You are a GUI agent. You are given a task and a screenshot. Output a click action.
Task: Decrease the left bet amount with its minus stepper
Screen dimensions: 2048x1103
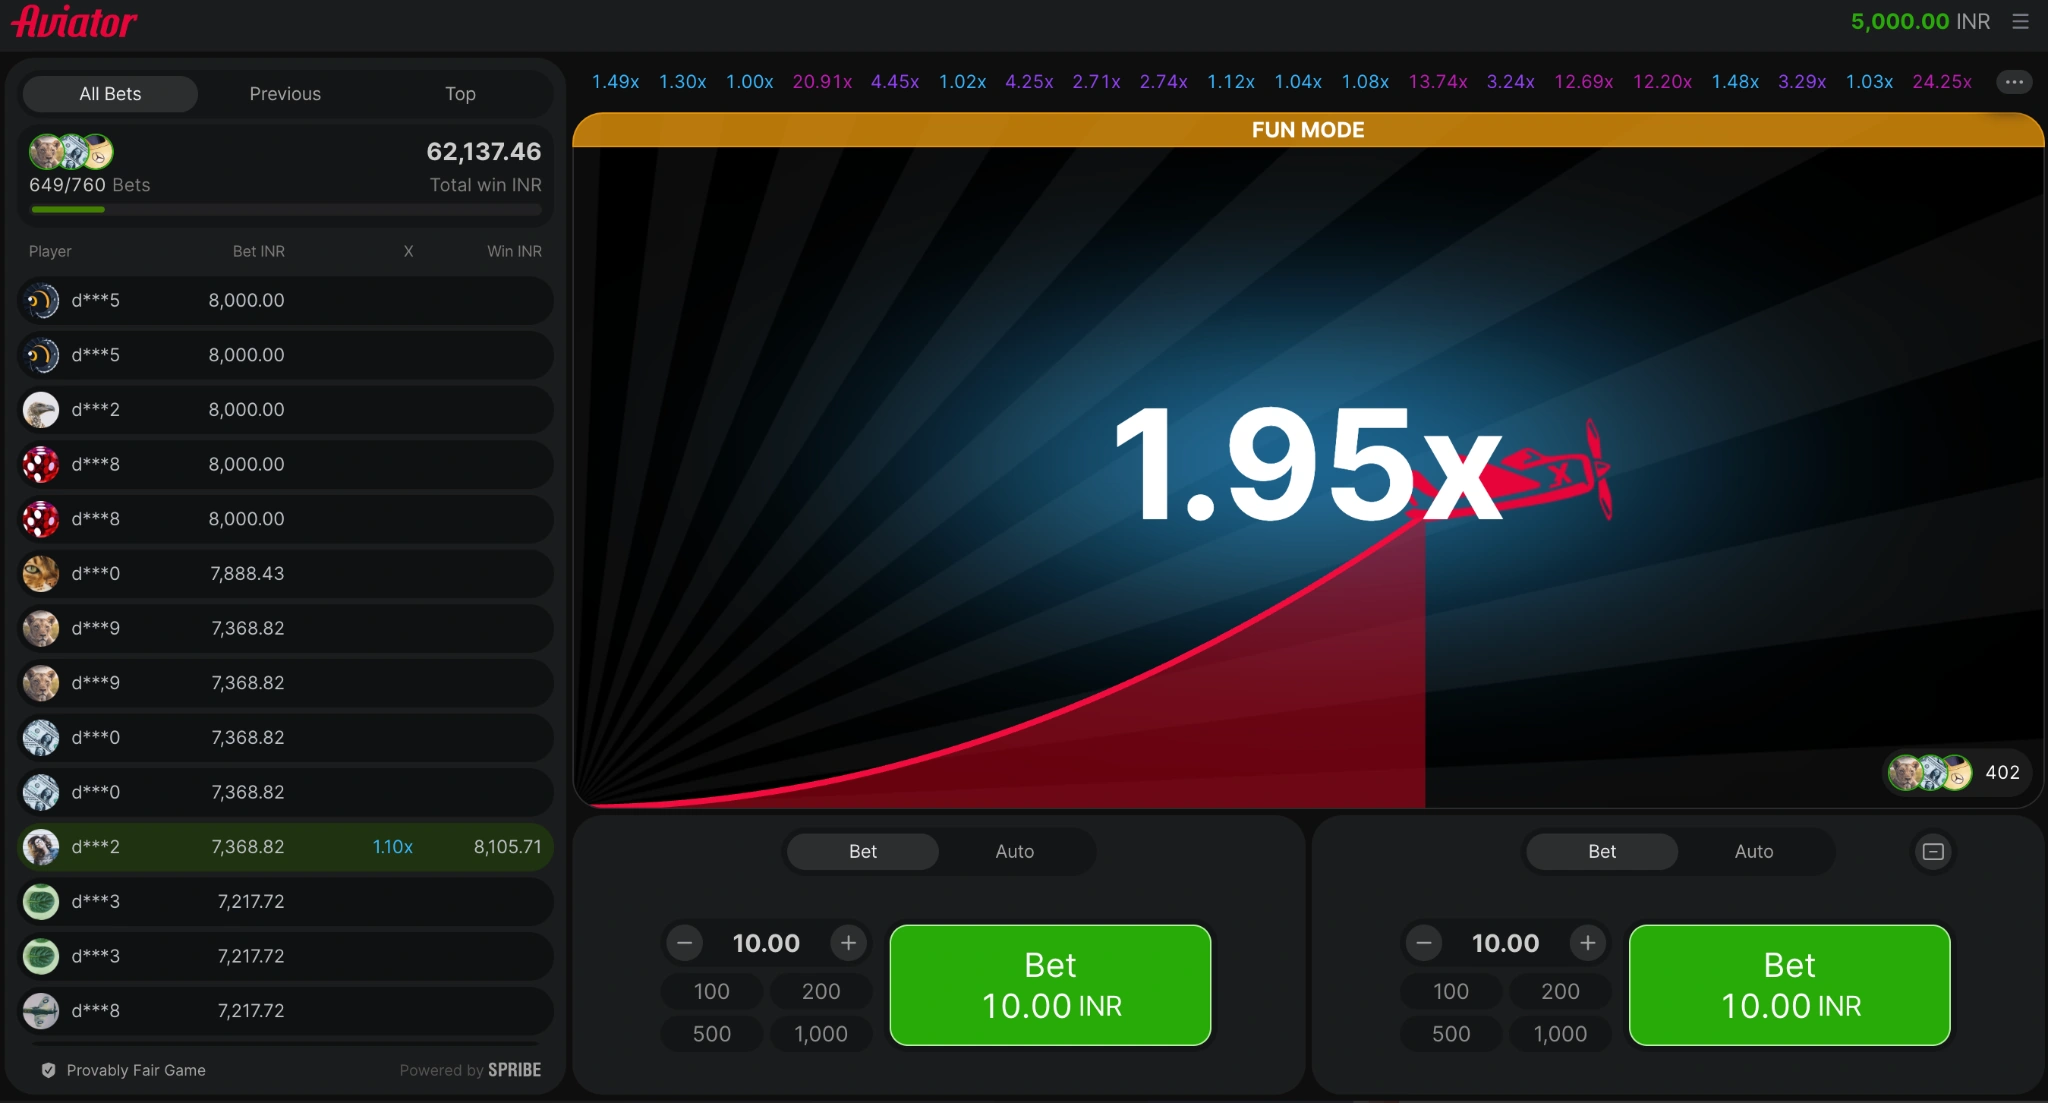click(x=685, y=942)
